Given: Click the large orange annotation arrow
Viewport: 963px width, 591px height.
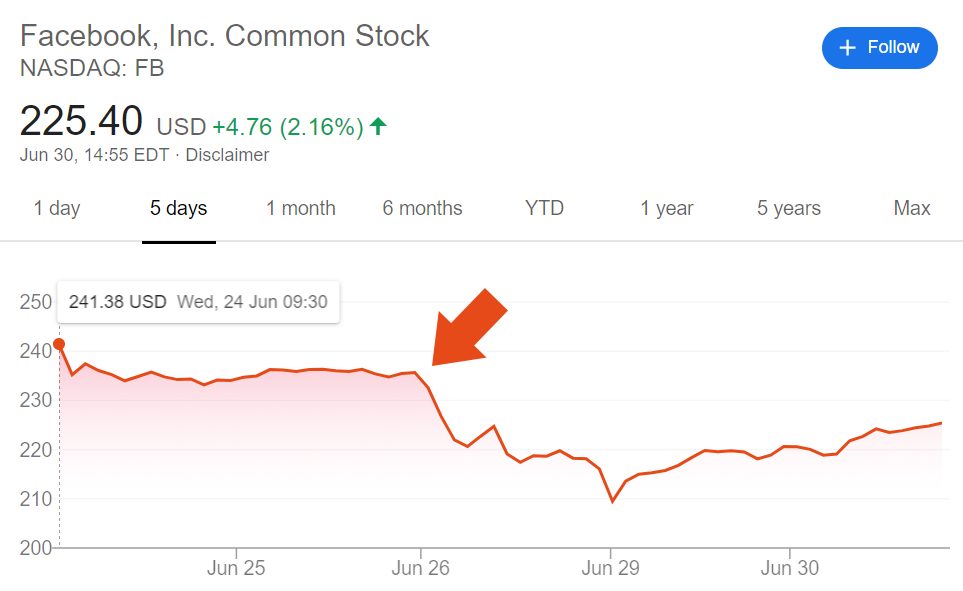Looking at the screenshot, I should [469, 327].
